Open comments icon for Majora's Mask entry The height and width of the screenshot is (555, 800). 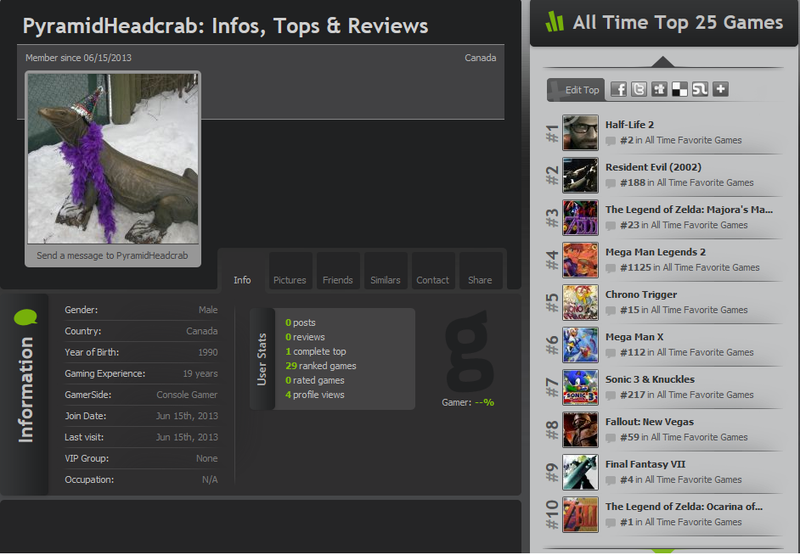[610, 225]
